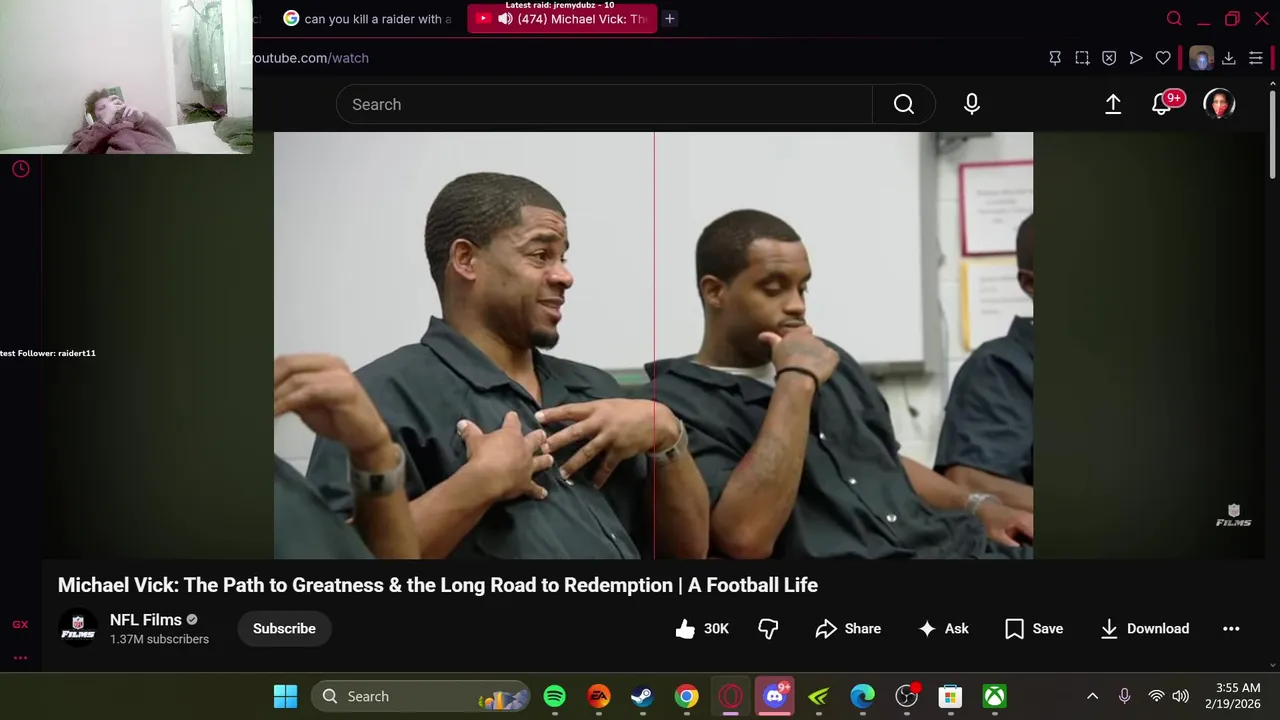Open Google Chrome from taskbar

click(686, 696)
